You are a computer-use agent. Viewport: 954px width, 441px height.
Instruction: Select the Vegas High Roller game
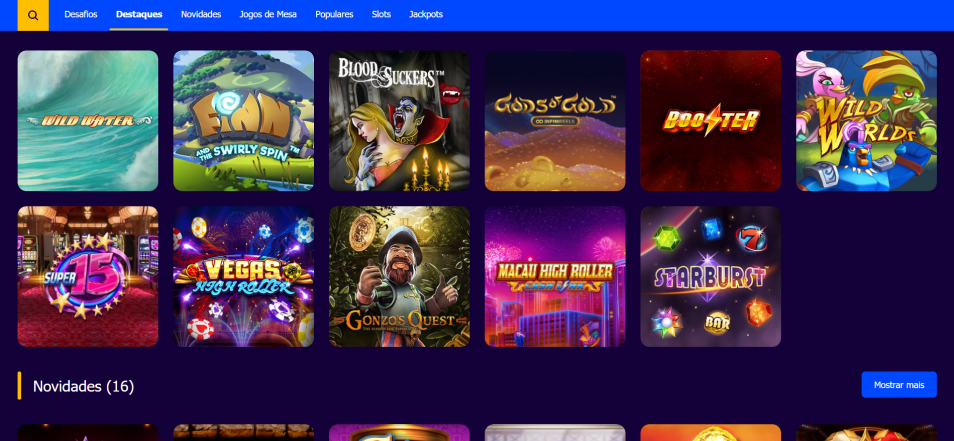243,276
